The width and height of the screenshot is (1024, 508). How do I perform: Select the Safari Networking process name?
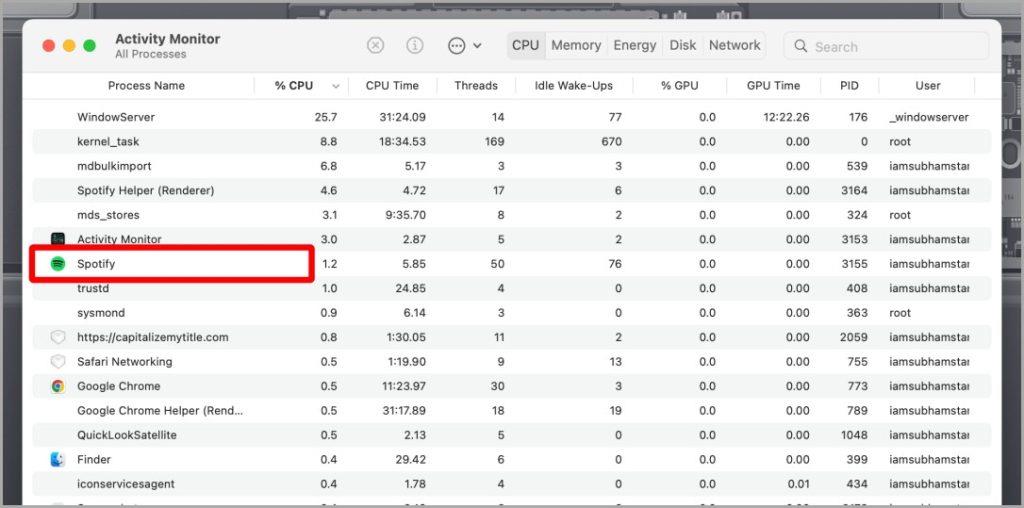(125, 362)
